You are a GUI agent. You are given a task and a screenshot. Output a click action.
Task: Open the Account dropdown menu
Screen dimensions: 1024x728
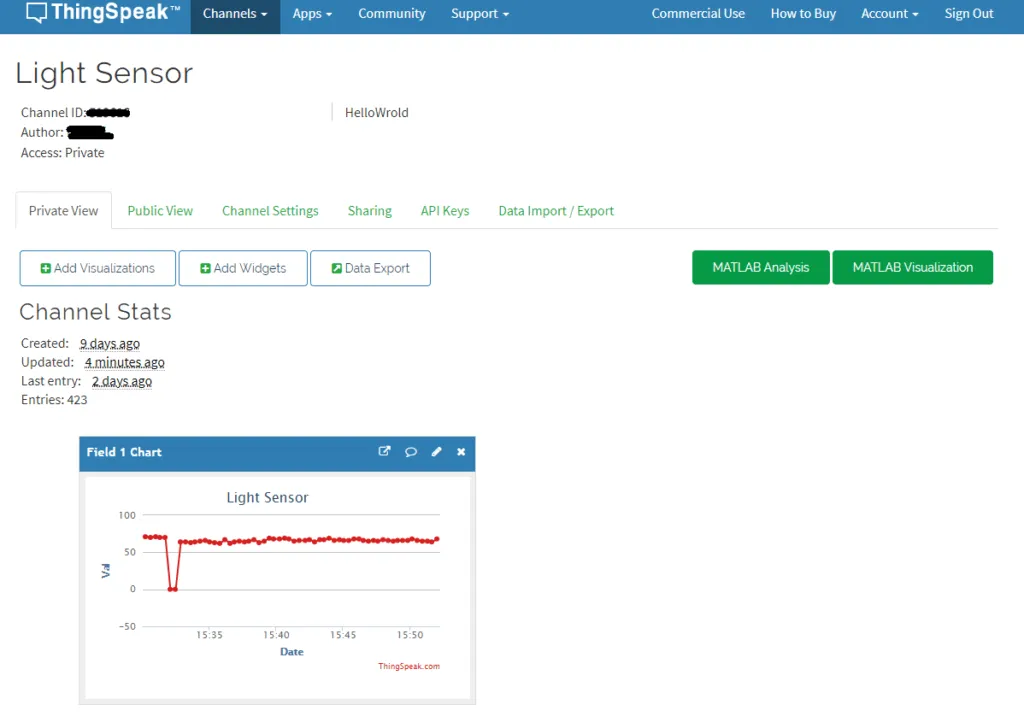[x=890, y=14]
